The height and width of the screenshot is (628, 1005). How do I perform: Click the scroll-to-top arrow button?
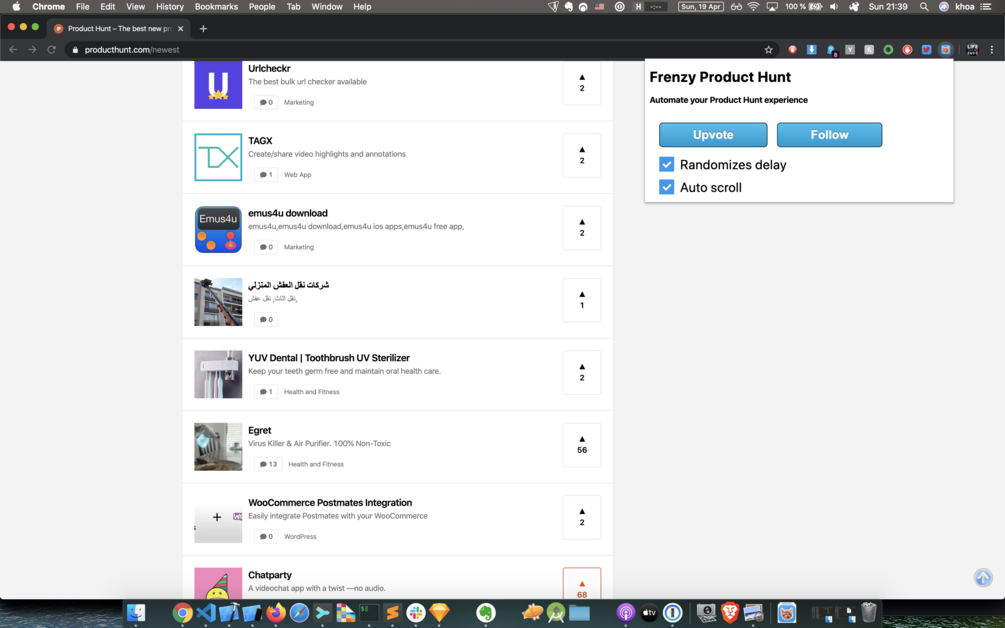pos(983,577)
